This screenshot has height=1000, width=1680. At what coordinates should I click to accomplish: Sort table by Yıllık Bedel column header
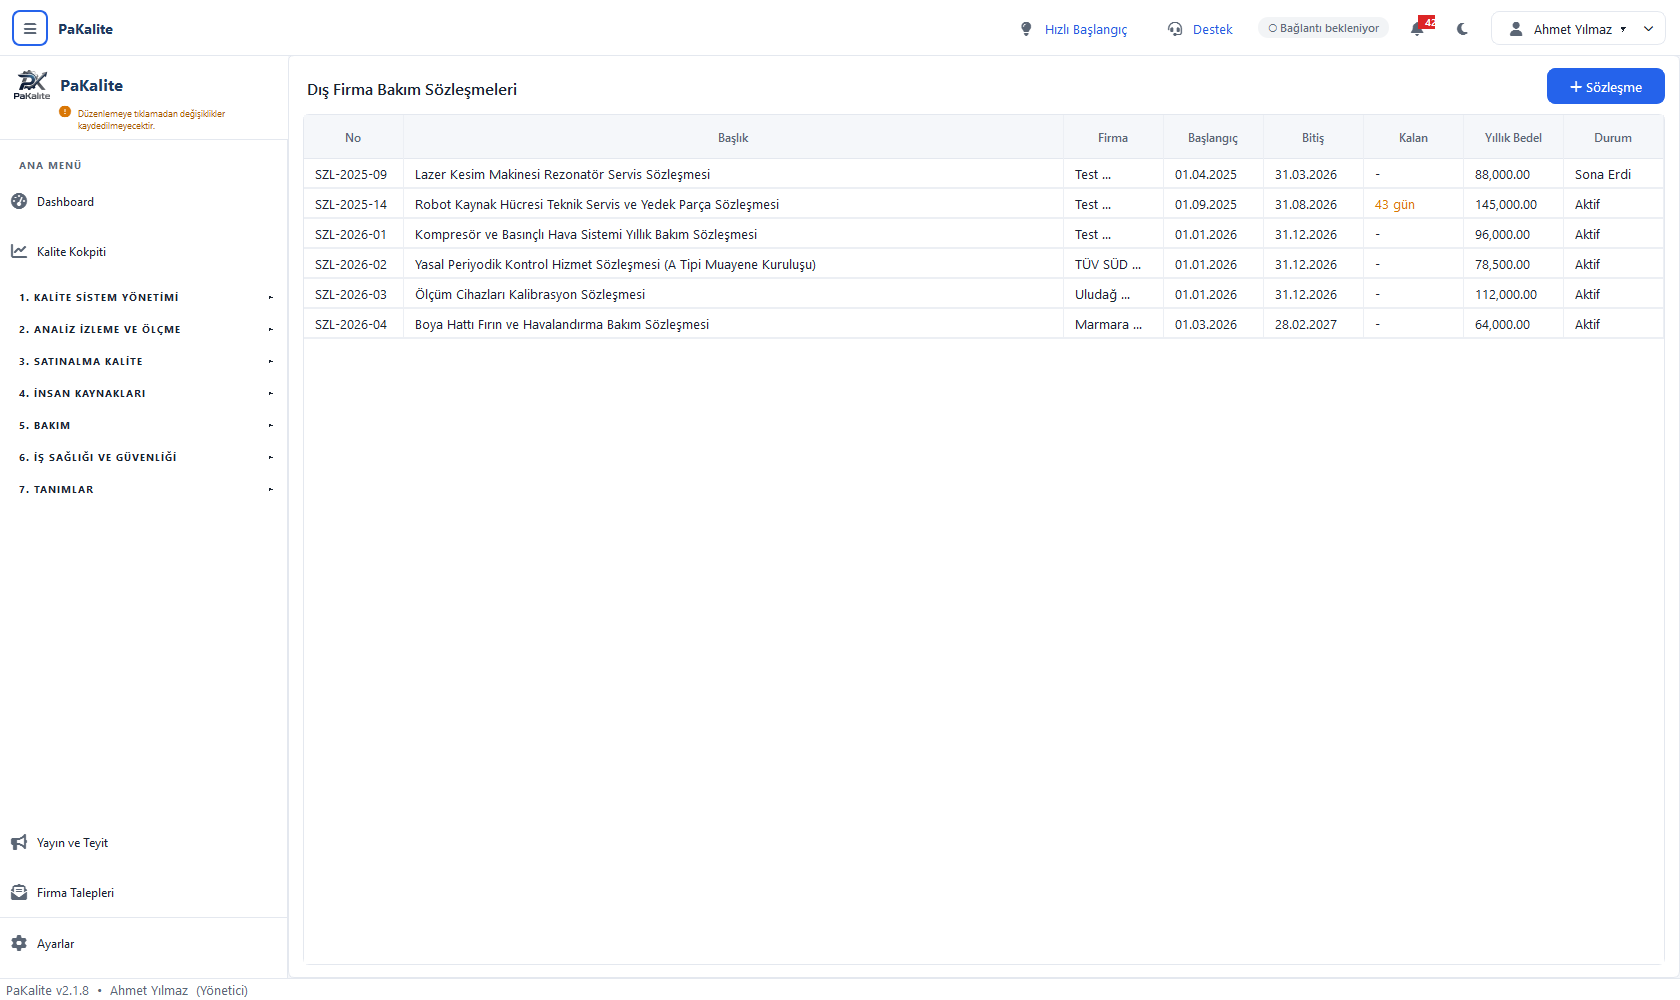click(1513, 138)
